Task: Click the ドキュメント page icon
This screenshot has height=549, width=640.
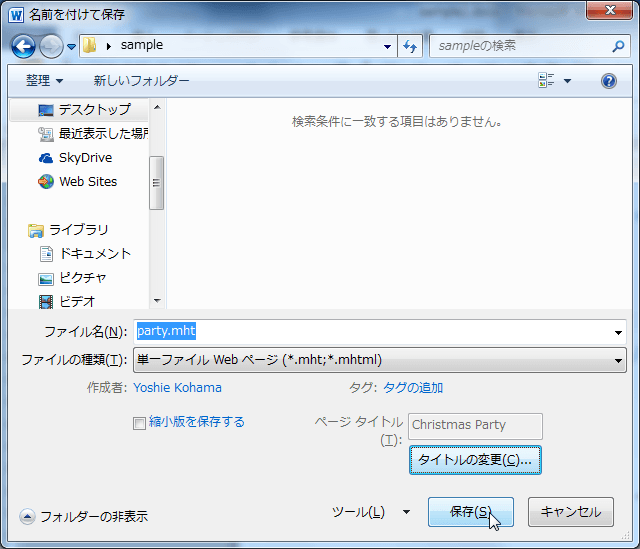Action: [x=46, y=254]
